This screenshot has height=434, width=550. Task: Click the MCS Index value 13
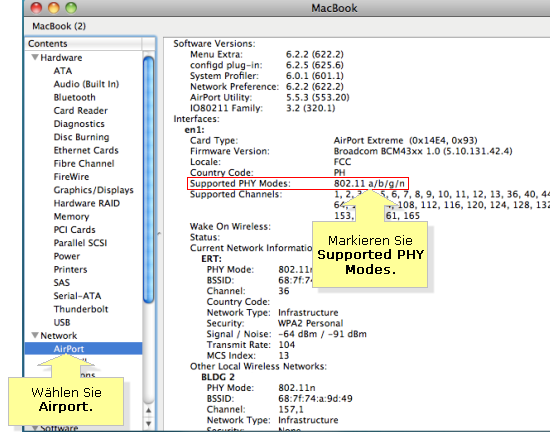point(284,355)
